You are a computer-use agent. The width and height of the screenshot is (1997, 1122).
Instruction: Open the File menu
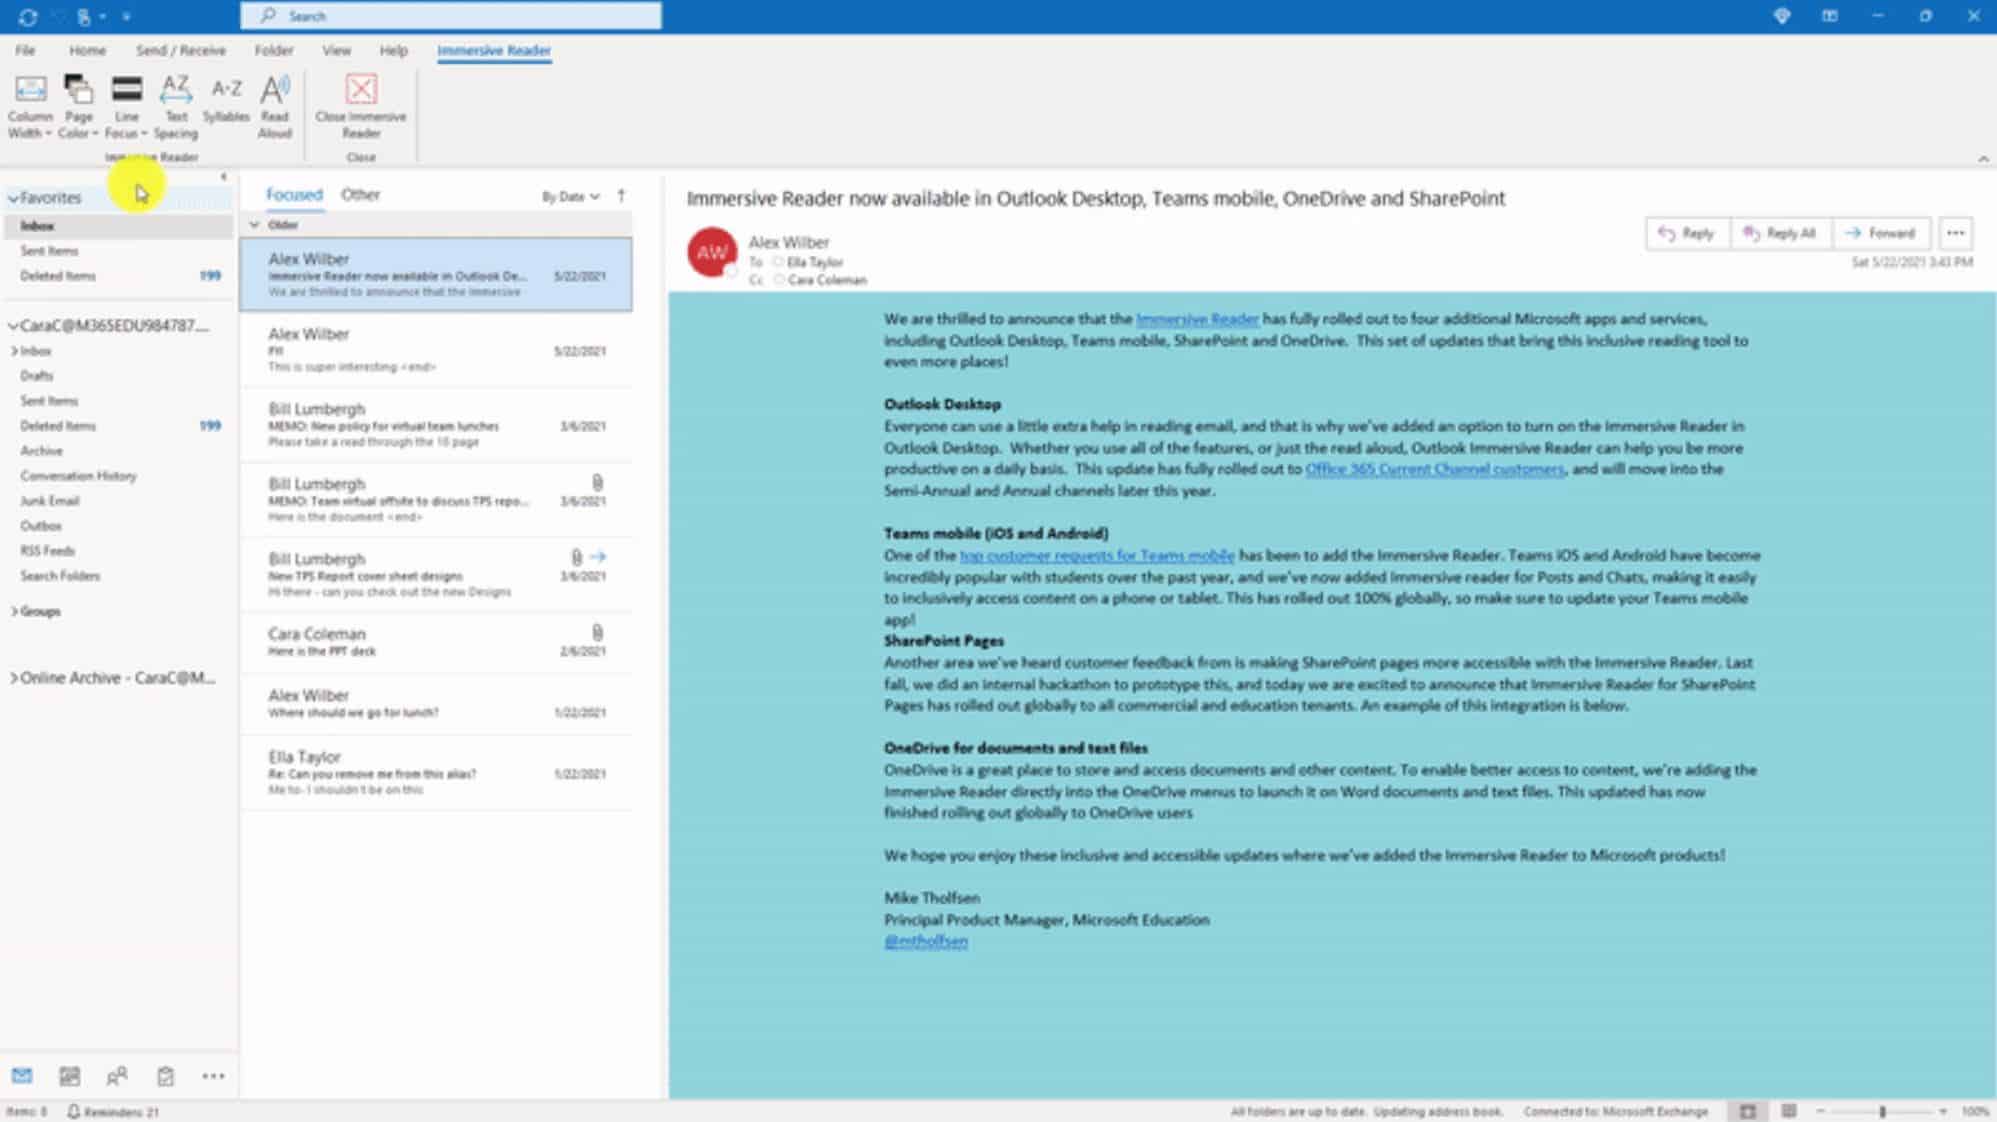click(x=25, y=50)
